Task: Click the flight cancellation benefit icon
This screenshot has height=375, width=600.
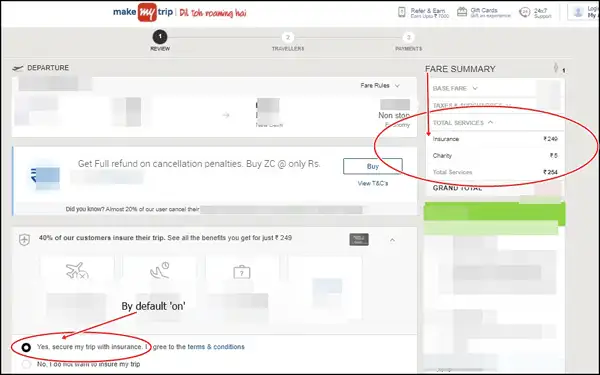Action: click(x=77, y=271)
